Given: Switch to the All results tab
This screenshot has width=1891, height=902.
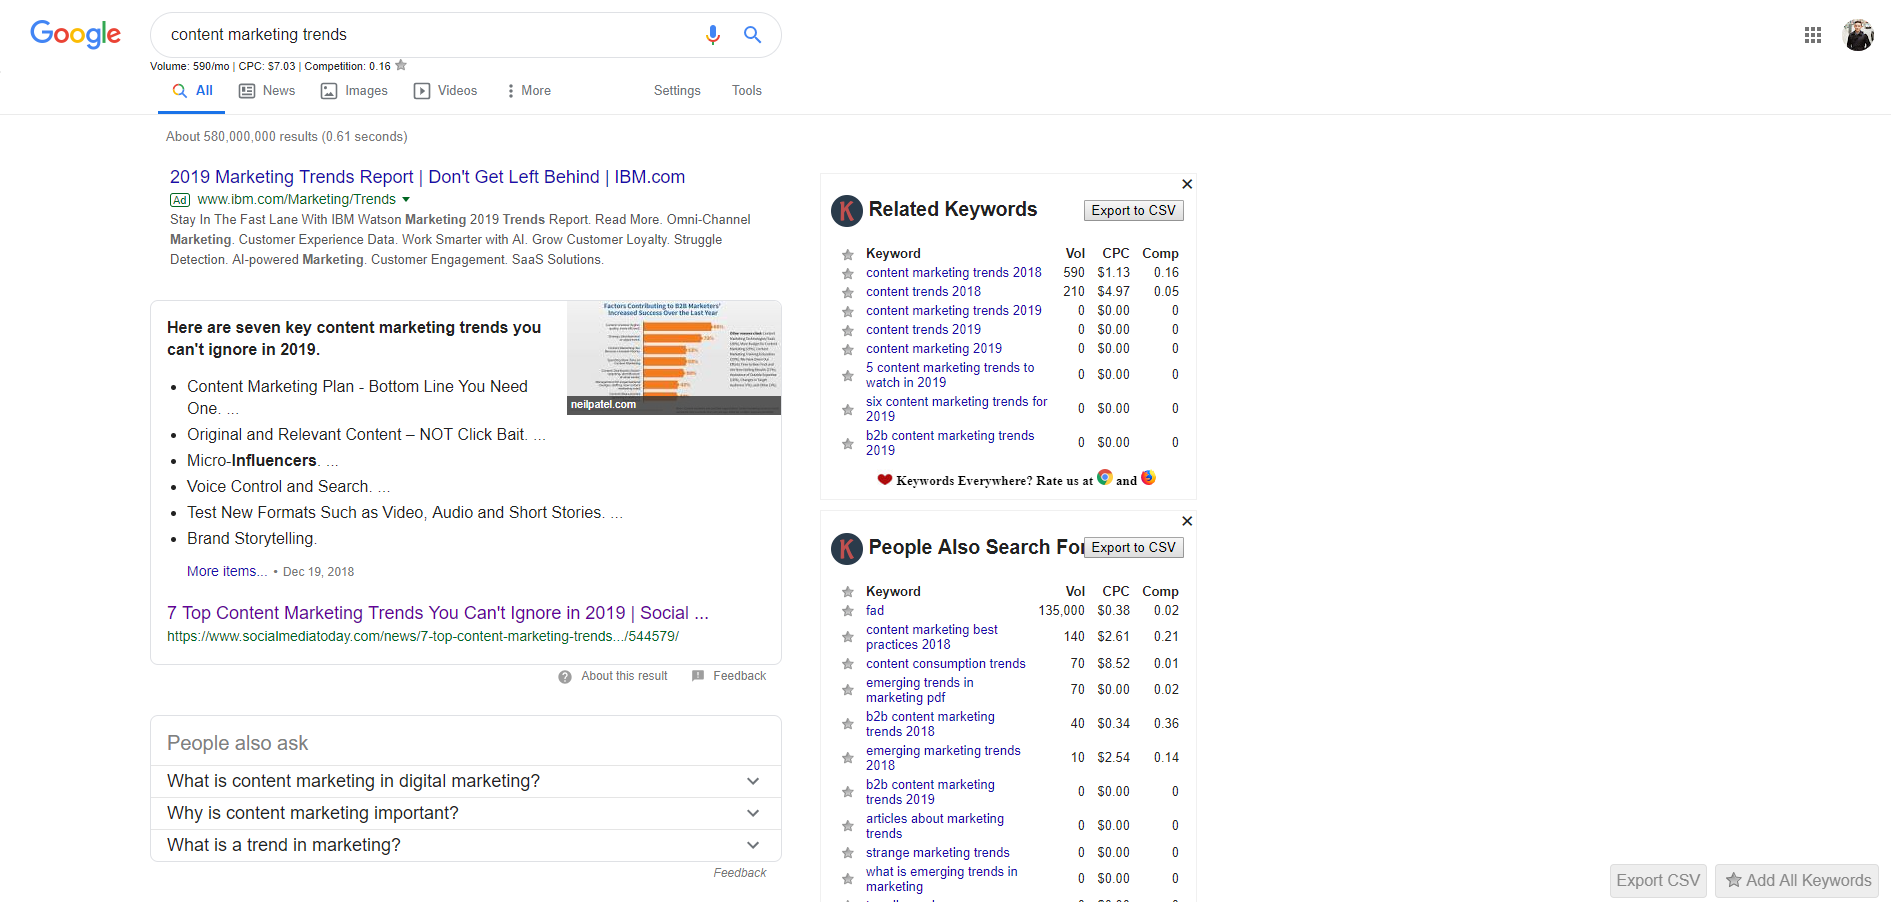Looking at the screenshot, I should [193, 91].
